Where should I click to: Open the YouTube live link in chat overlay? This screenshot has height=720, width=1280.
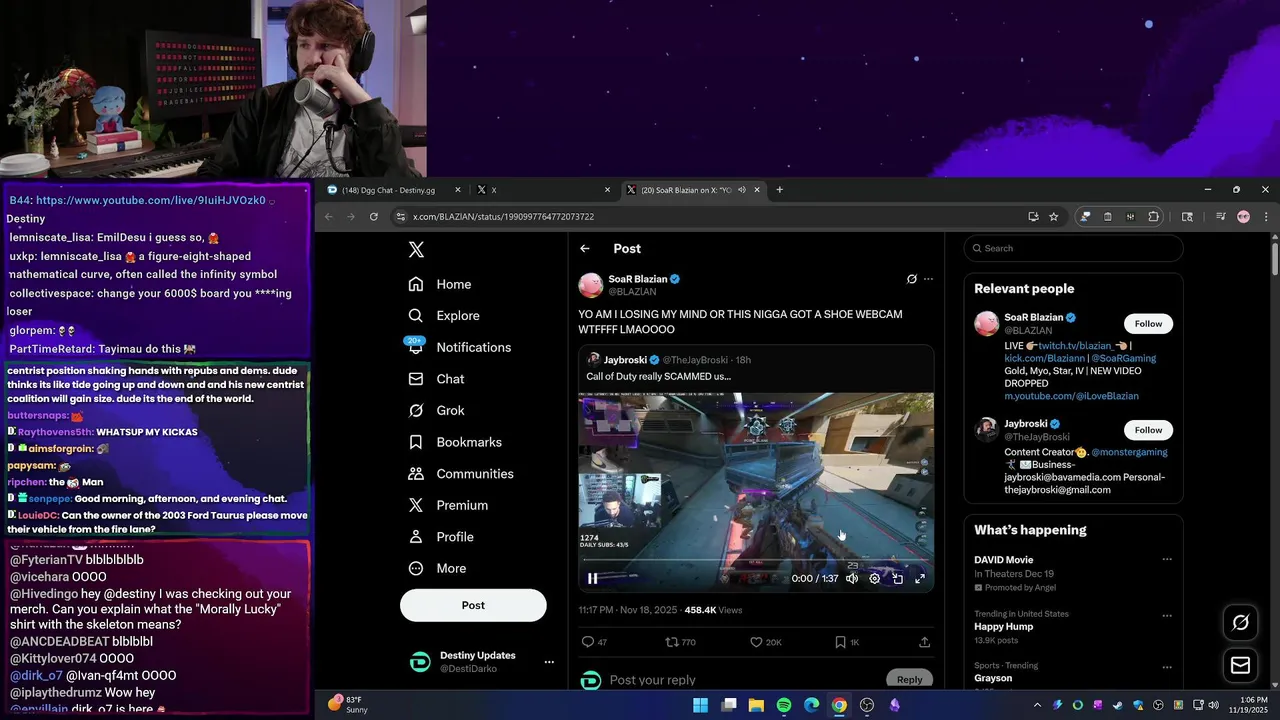[151, 200]
